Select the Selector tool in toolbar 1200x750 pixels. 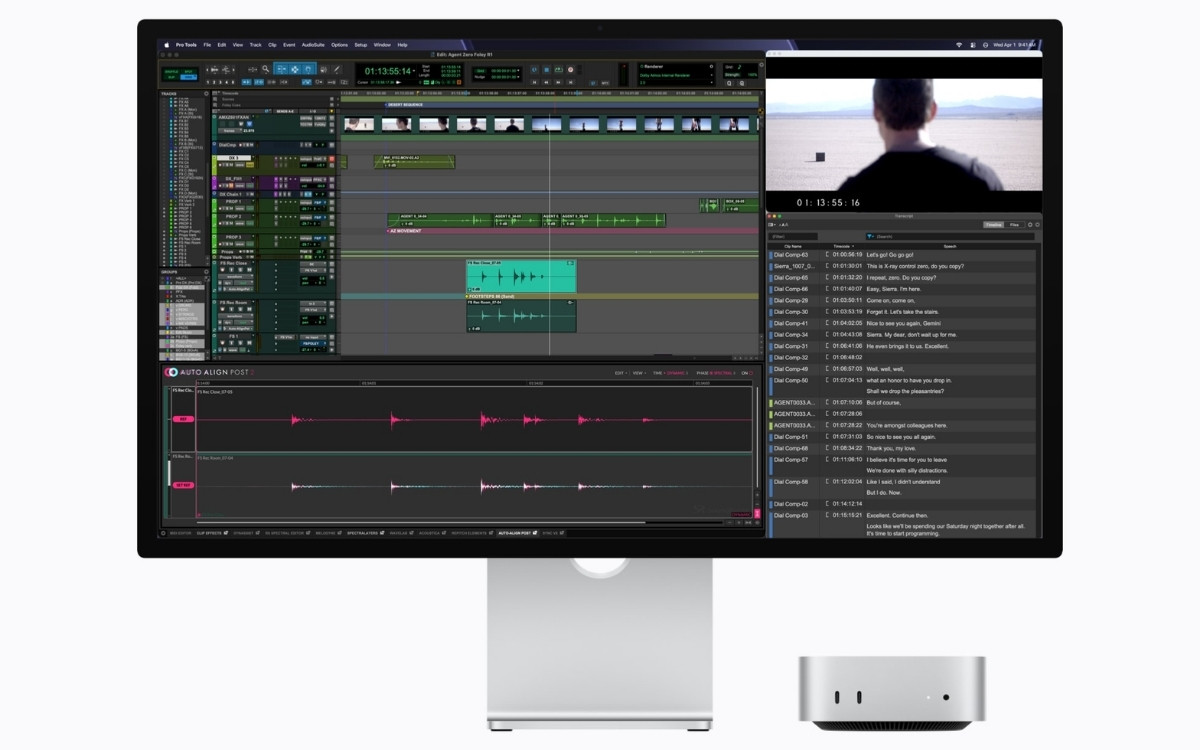tap(294, 69)
